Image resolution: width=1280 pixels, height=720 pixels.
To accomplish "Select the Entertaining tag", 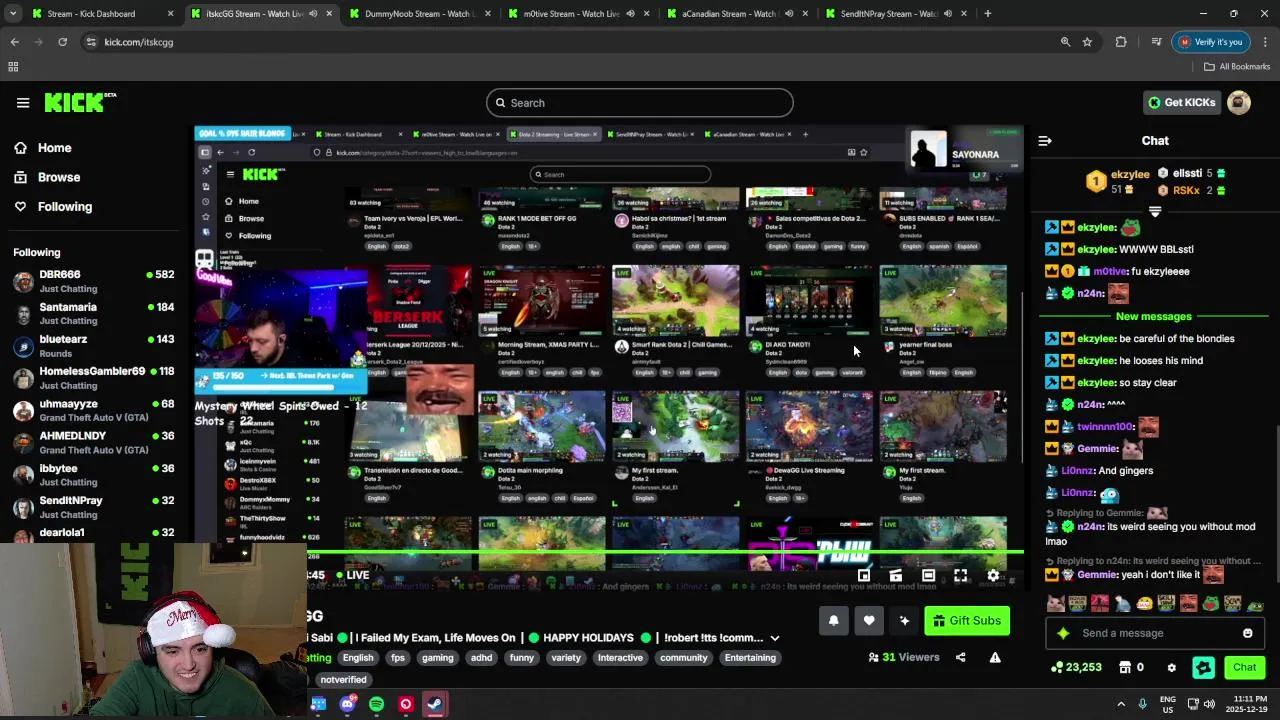I will pyautogui.click(x=750, y=657).
